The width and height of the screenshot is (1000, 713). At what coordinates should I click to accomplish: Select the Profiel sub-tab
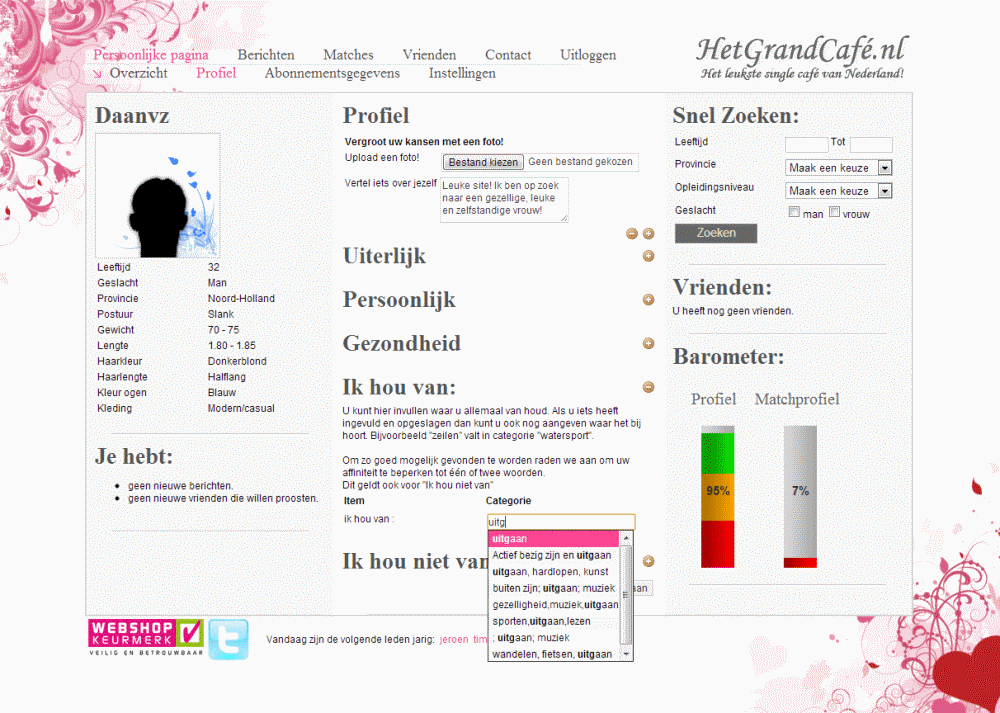click(x=216, y=73)
